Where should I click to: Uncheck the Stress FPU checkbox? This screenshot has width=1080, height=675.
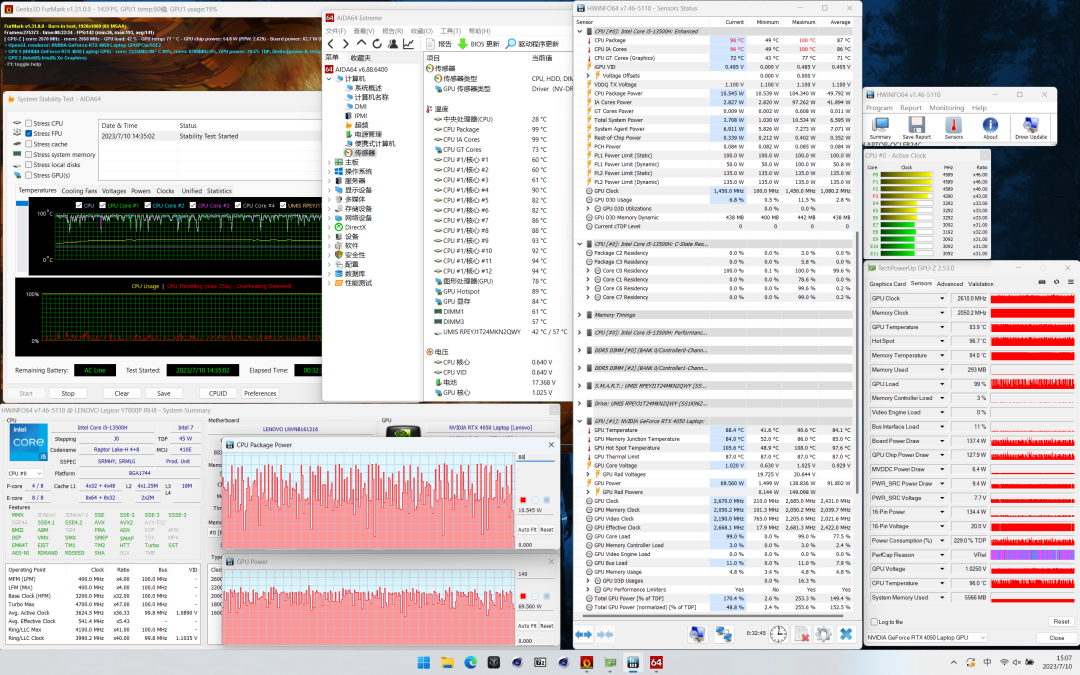[28, 133]
